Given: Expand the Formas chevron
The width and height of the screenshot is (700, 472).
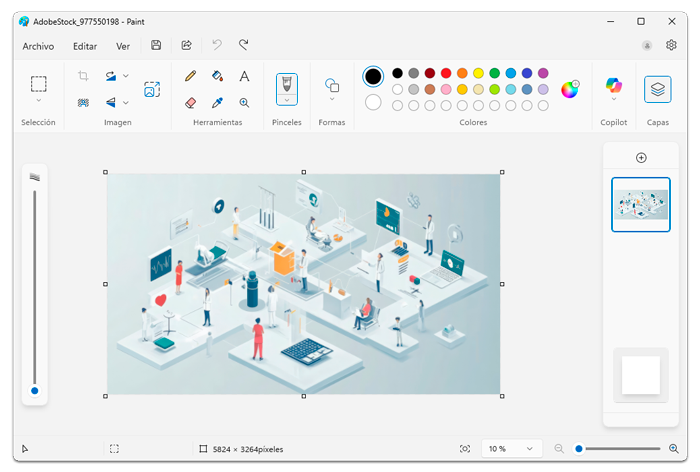Looking at the screenshot, I should pos(332,99).
